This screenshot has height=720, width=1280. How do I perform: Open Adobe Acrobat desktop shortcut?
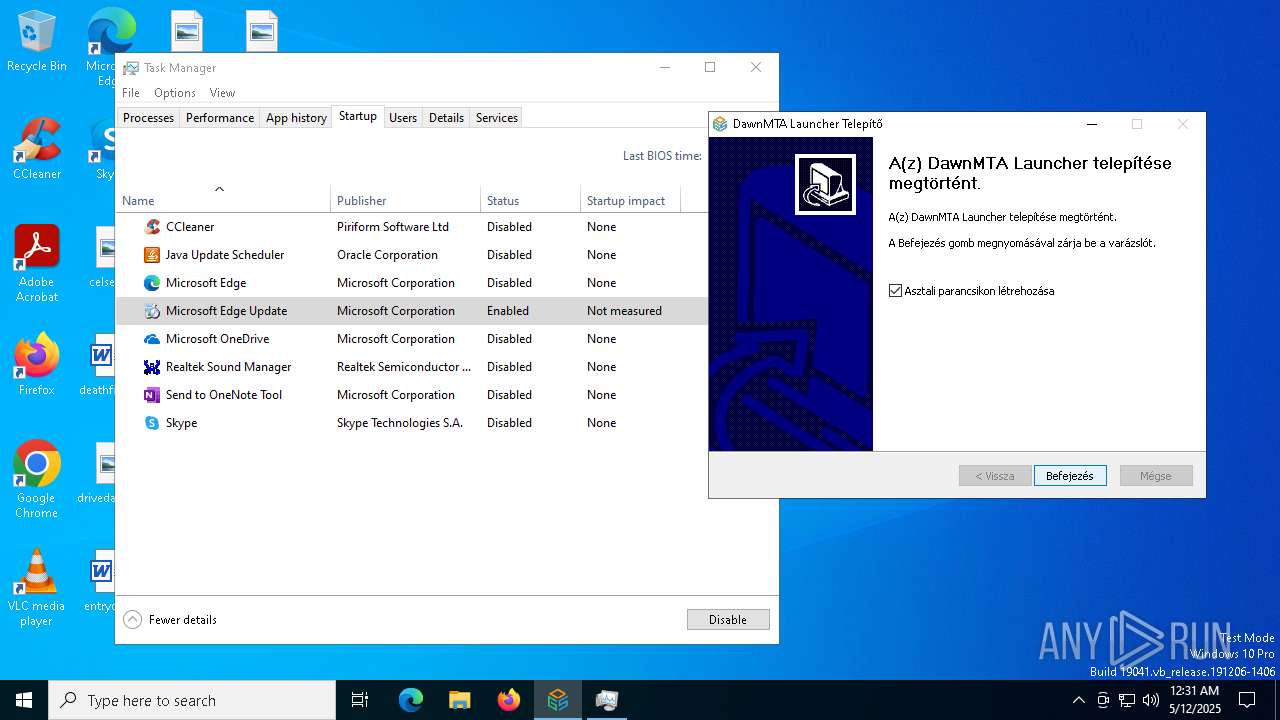tap(37, 264)
